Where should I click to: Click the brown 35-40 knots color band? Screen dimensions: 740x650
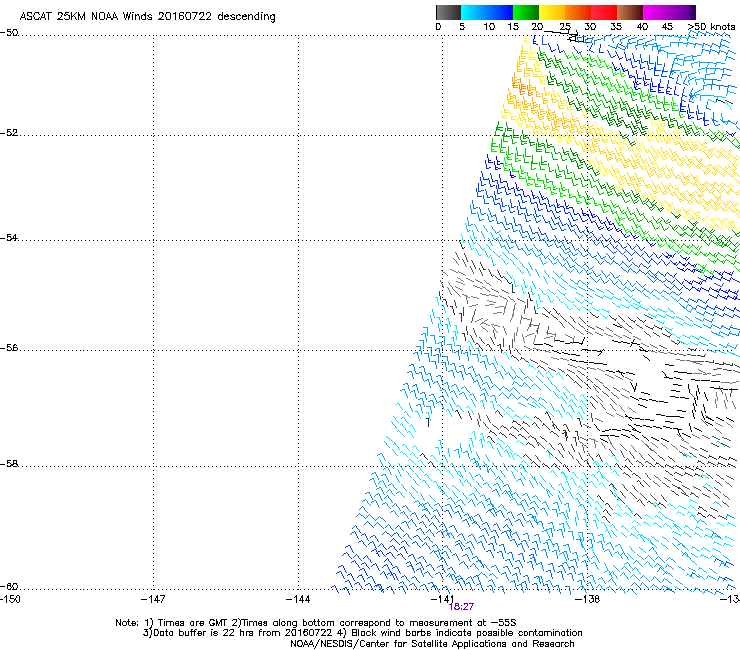pos(630,12)
